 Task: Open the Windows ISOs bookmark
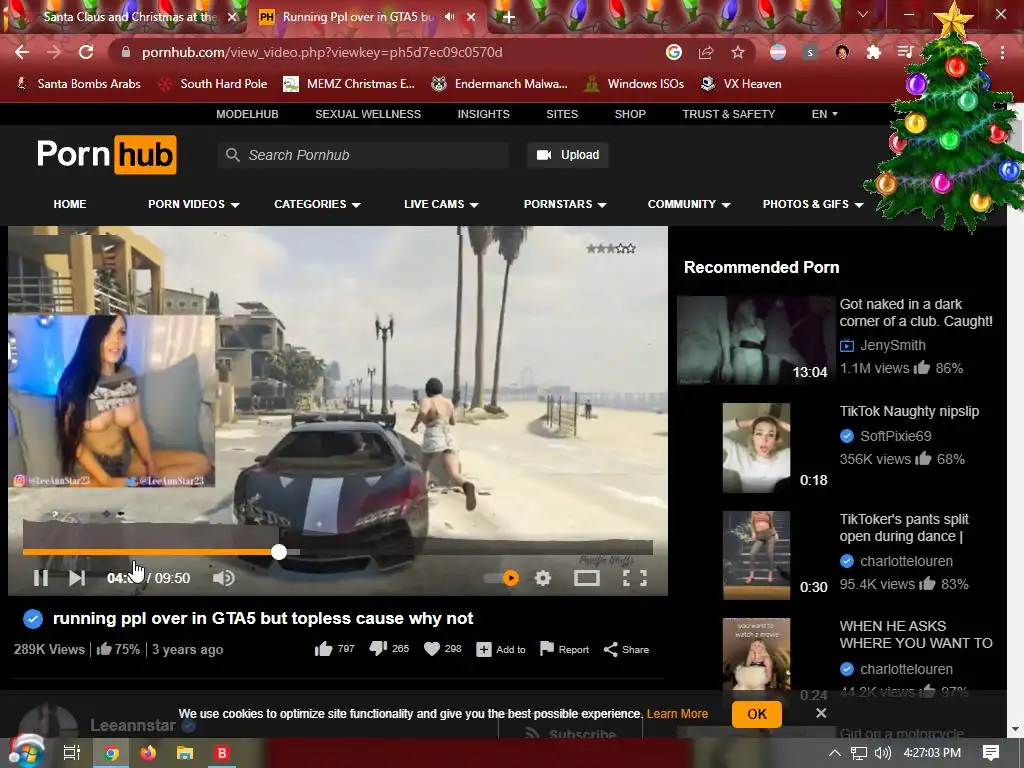634,84
